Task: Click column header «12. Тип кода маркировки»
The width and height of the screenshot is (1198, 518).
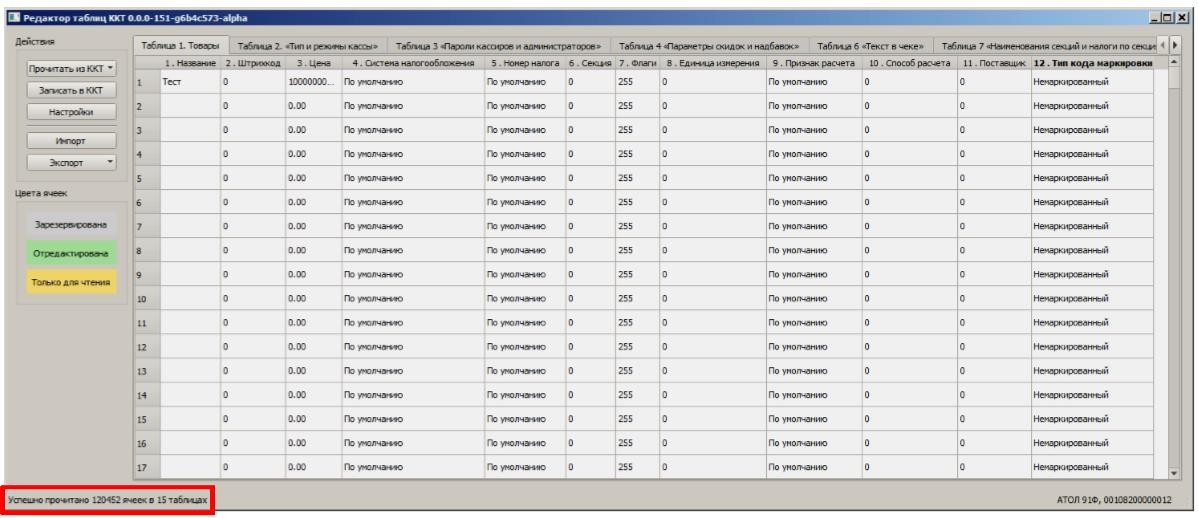Action: (x=1091, y=63)
